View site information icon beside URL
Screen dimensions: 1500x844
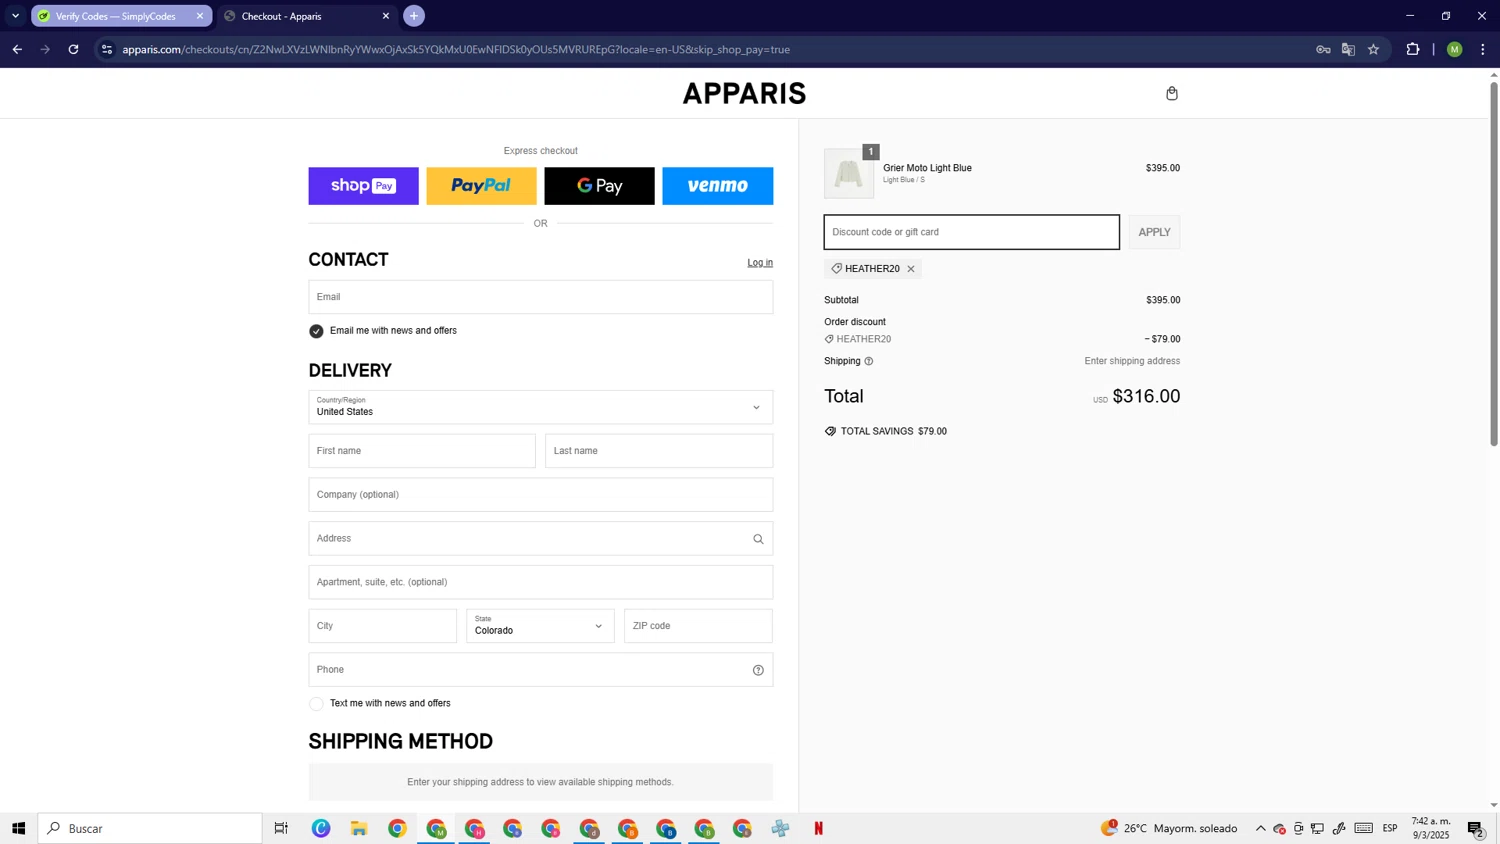pyautogui.click(x=107, y=49)
